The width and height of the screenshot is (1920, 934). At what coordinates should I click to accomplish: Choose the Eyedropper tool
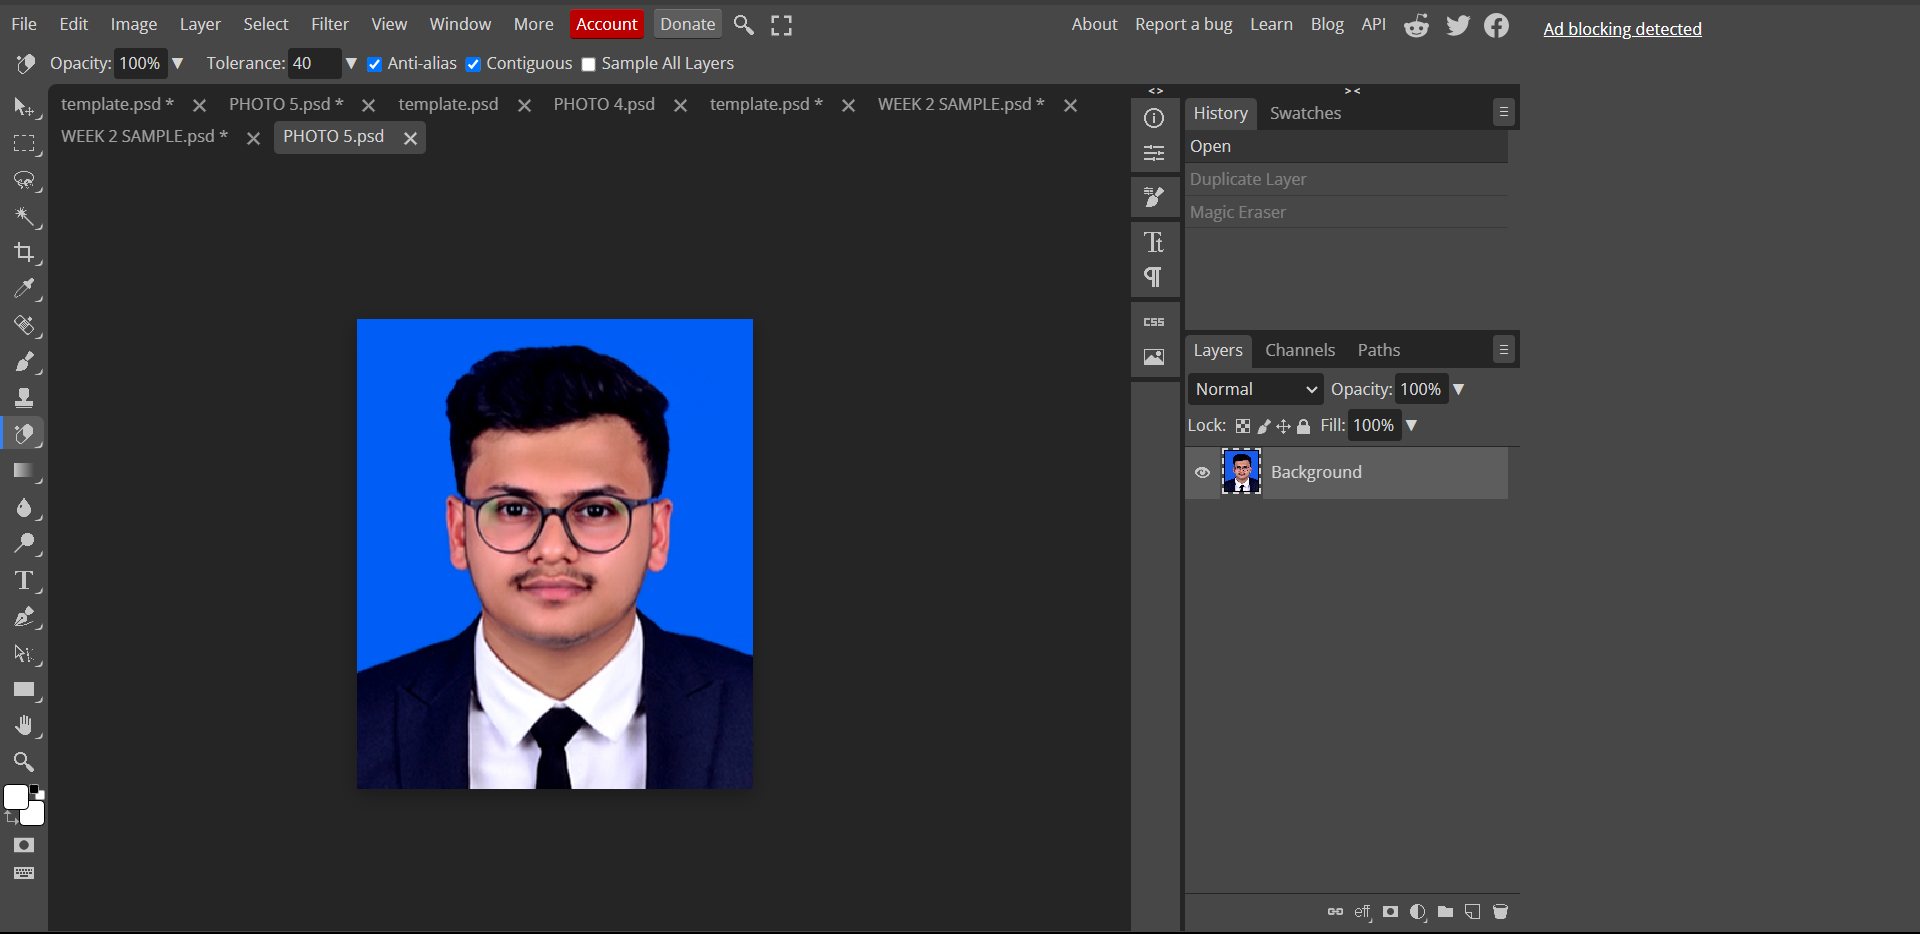(x=24, y=289)
